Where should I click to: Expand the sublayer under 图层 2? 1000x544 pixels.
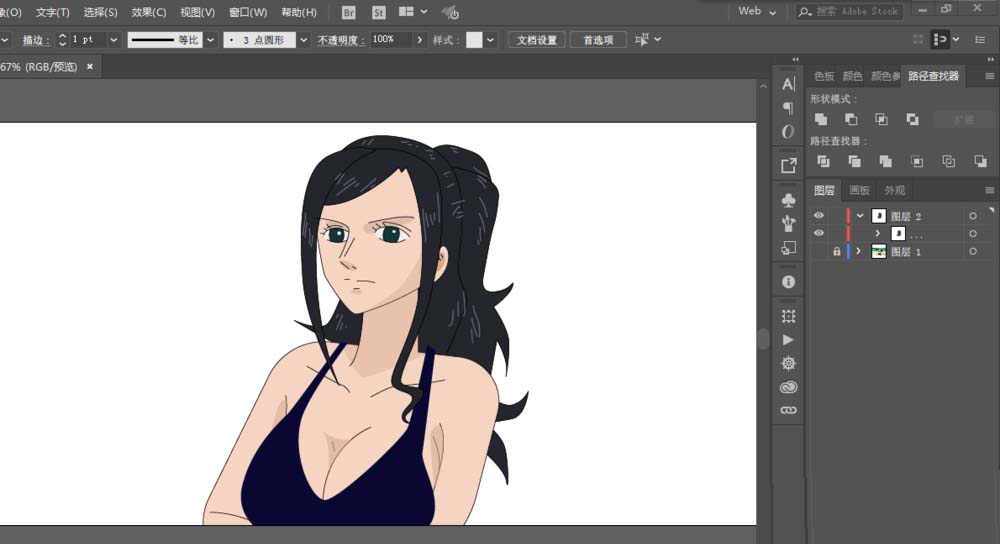[x=878, y=233]
